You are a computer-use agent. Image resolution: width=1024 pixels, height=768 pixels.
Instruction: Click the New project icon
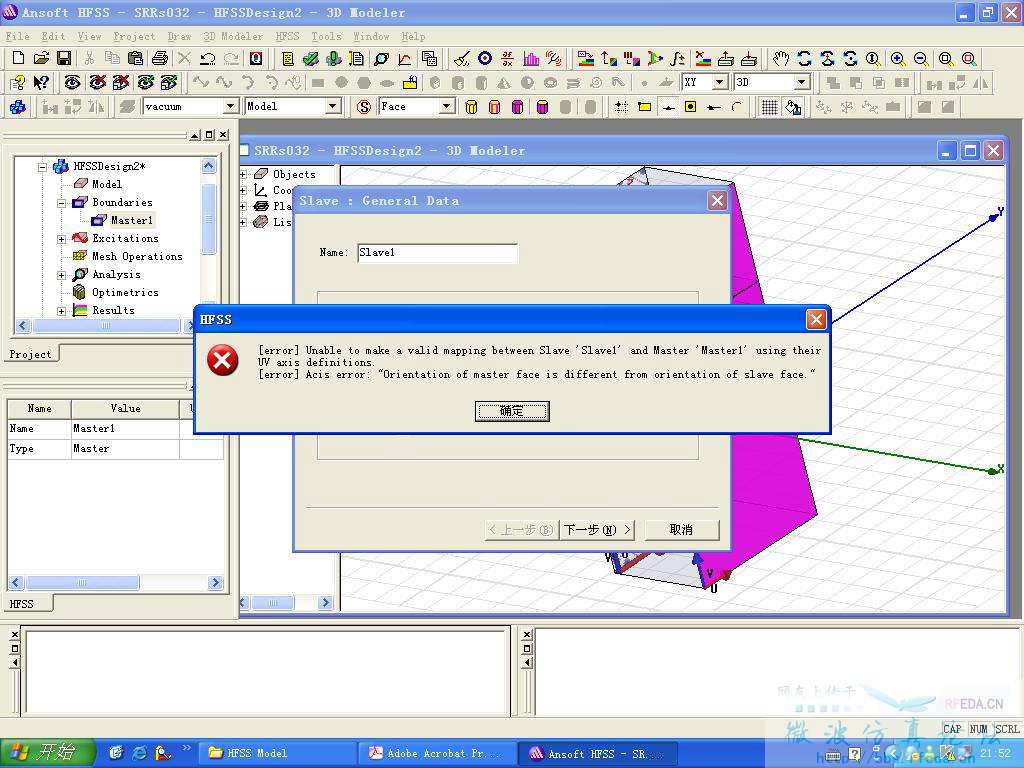coord(18,58)
